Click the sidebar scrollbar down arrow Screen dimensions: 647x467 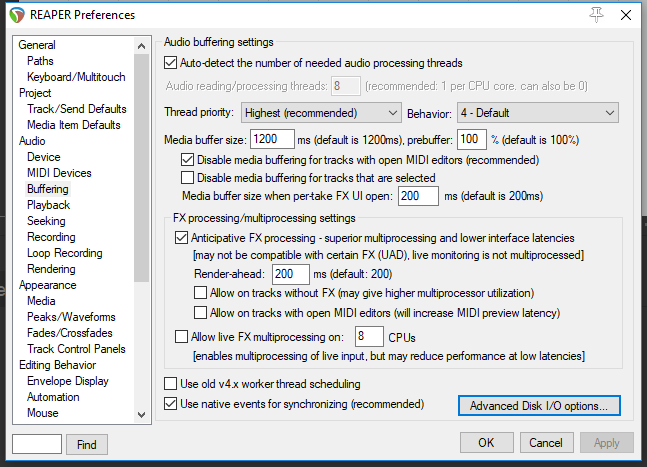click(x=142, y=414)
